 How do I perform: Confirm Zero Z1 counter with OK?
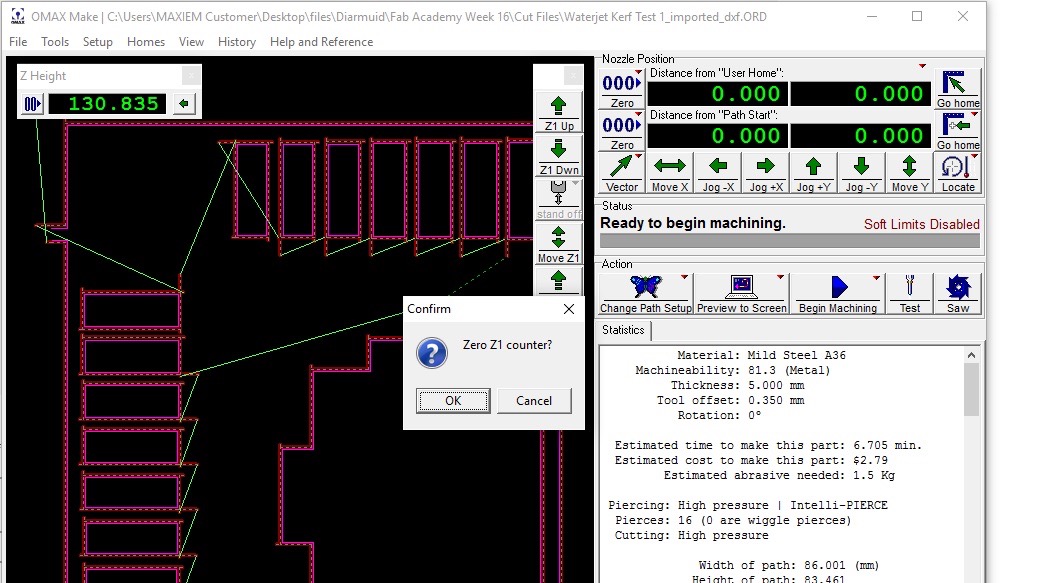pyautogui.click(x=453, y=401)
